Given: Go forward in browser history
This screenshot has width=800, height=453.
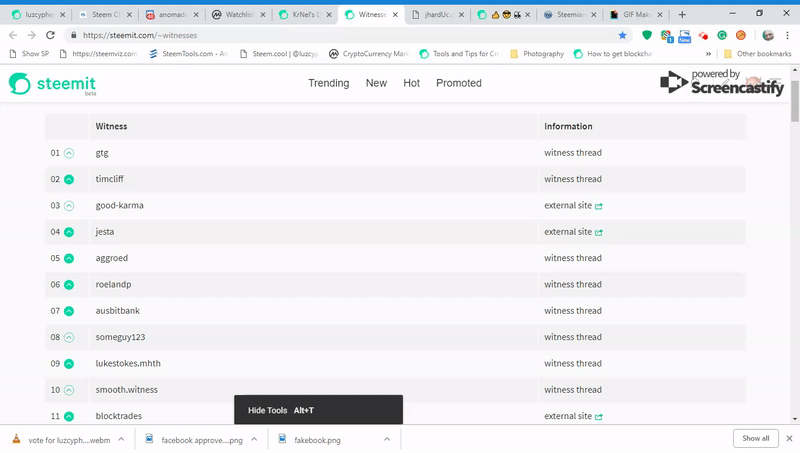Looking at the screenshot, I should [x=32, y=35].
